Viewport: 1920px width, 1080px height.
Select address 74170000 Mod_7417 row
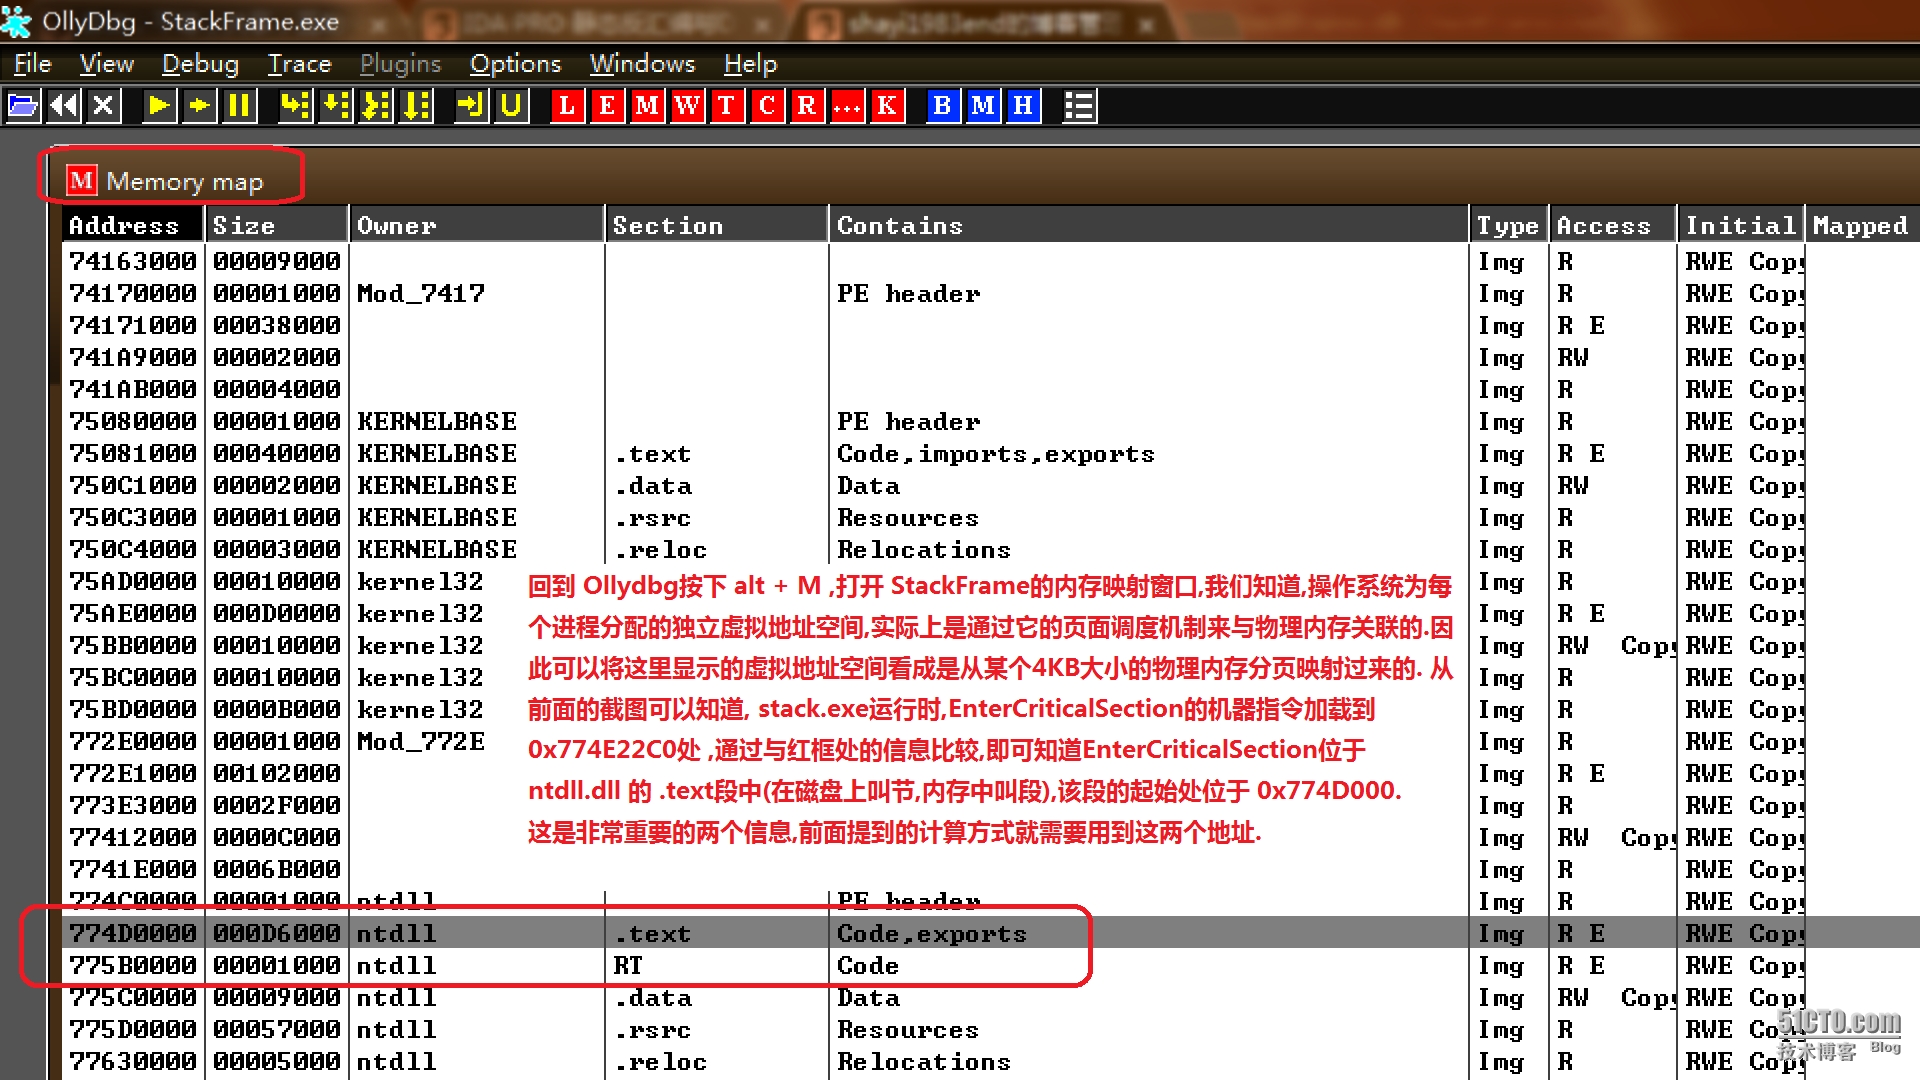pos(990,293)
